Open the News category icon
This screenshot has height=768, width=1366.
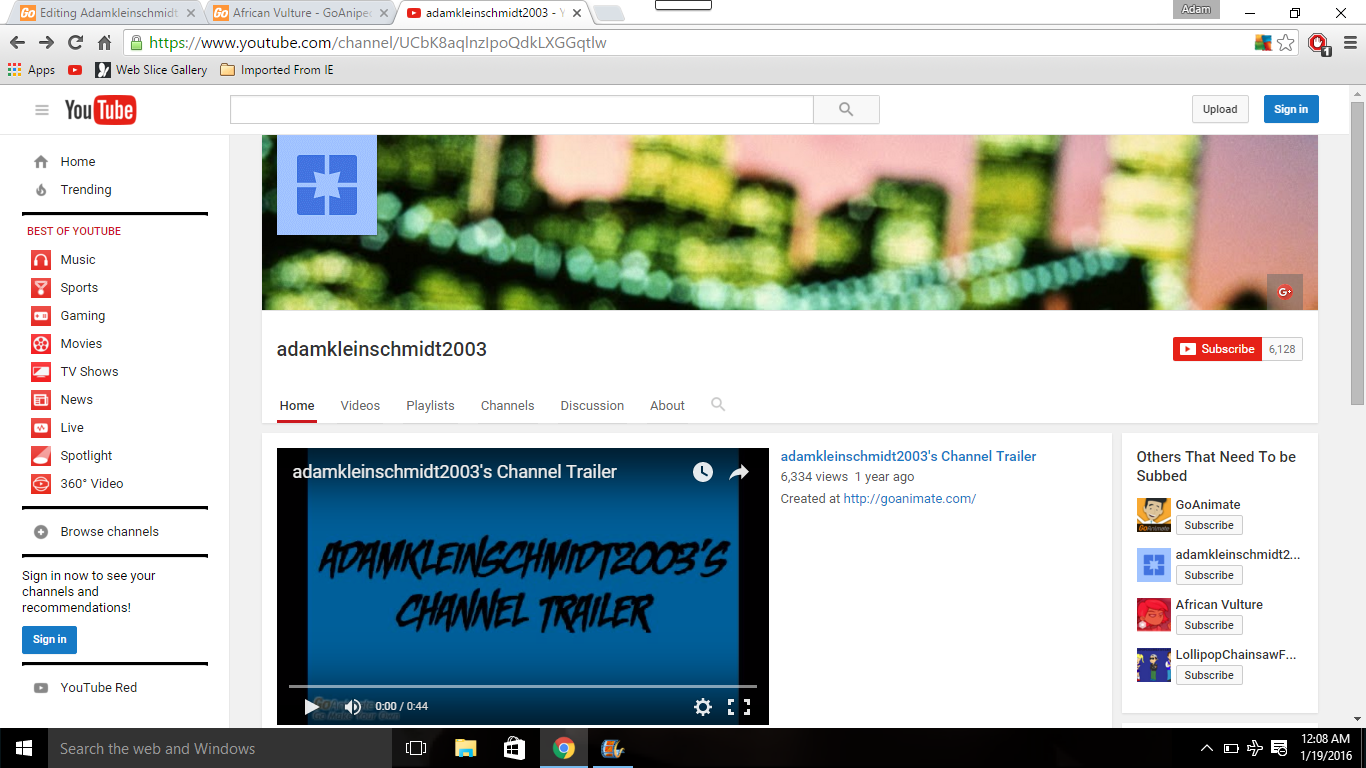click(41, 400)
